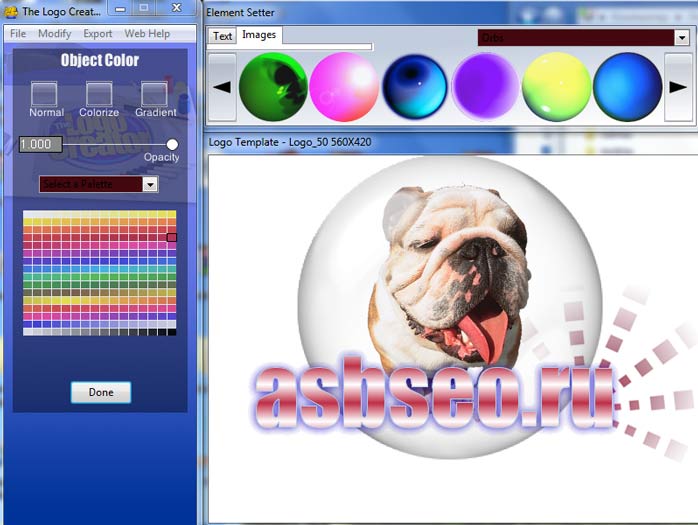Pick the dark blue cyan orb
This screenshot has width=698, height=525.
(414, 87)
